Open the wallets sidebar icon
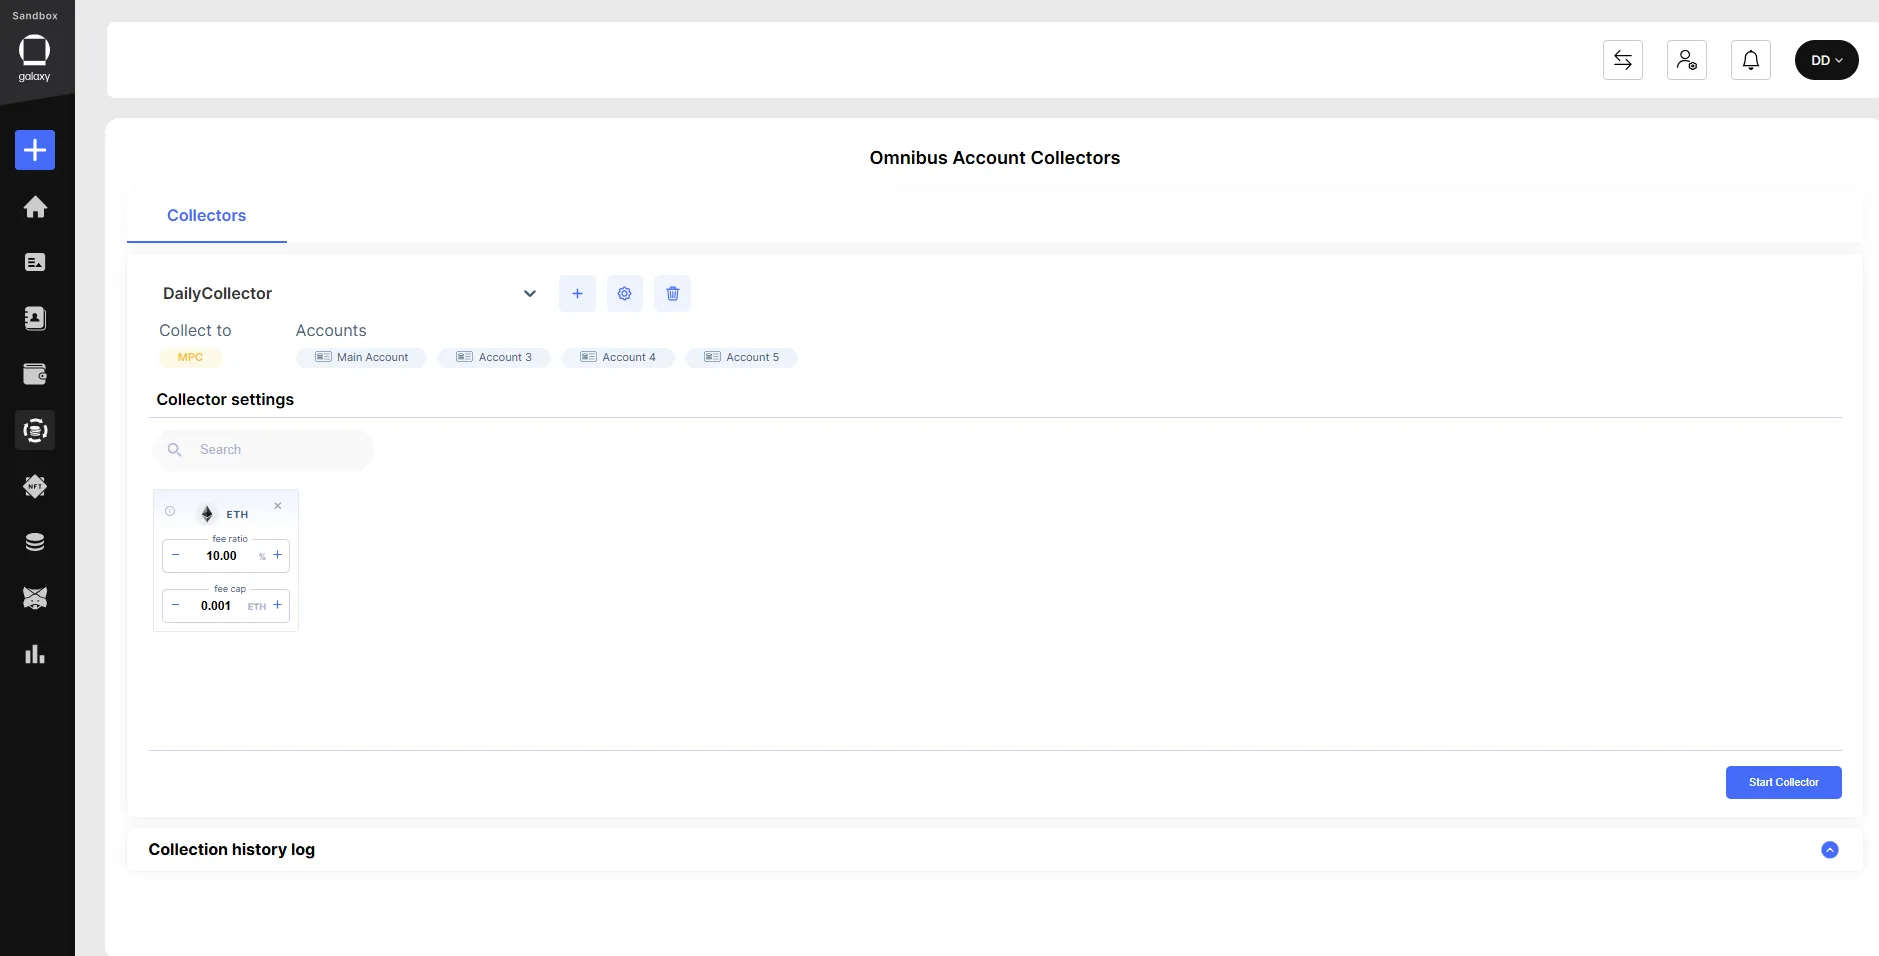1879x956 pixels. 35,374
